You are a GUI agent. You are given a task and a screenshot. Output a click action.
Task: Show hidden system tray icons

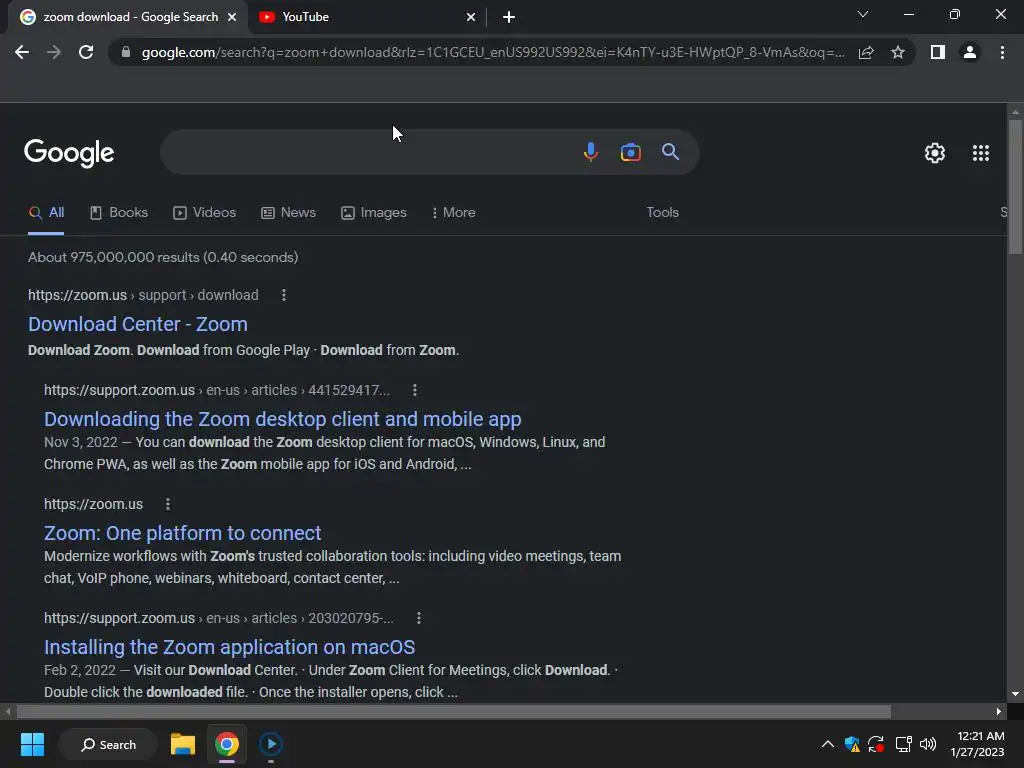tap(827, 744)
